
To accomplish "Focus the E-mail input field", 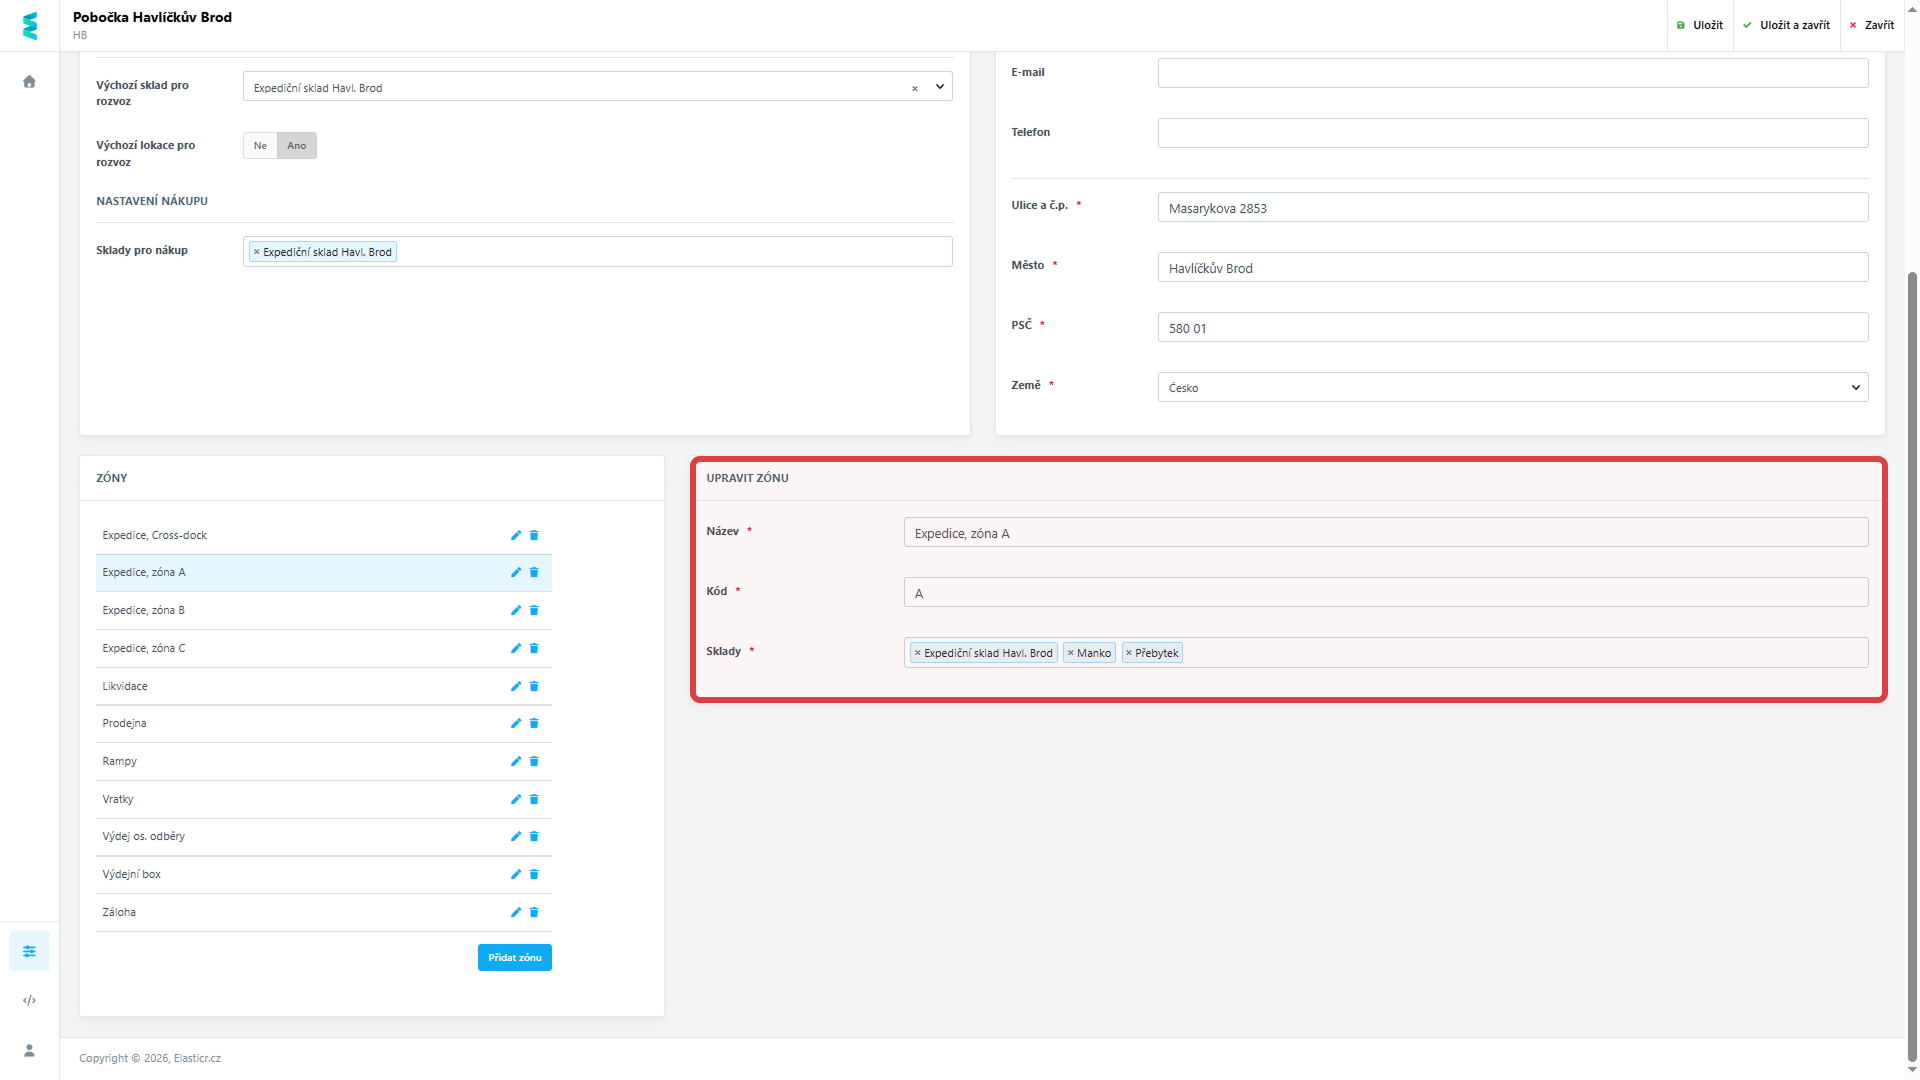I will (1513, 73).
